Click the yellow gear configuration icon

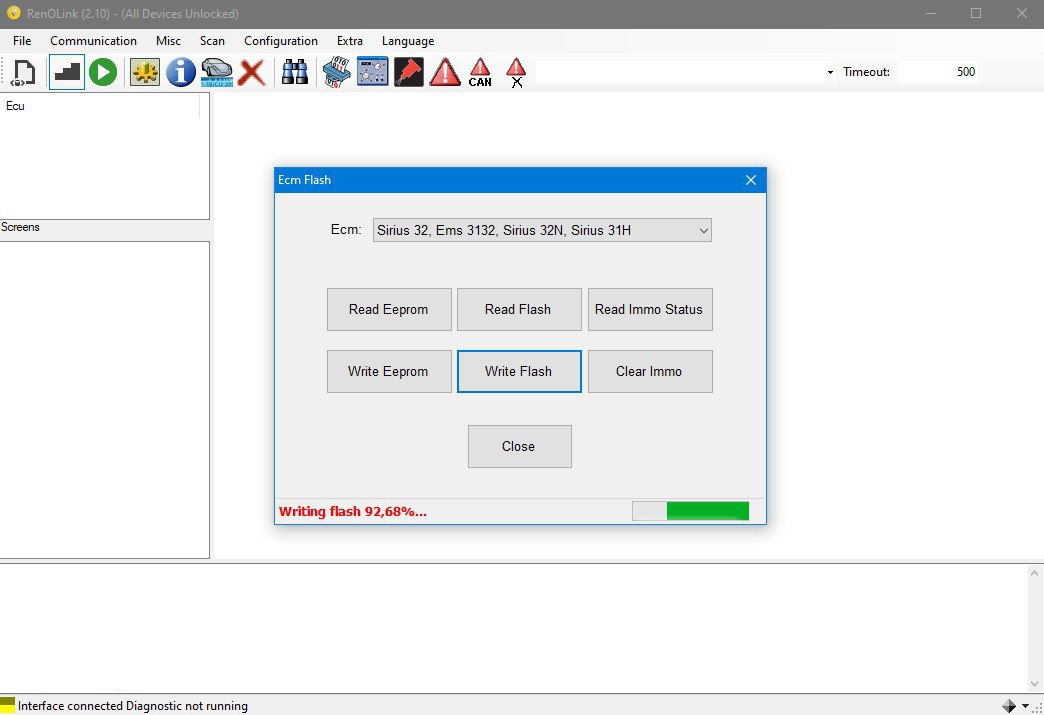point(145,72)
